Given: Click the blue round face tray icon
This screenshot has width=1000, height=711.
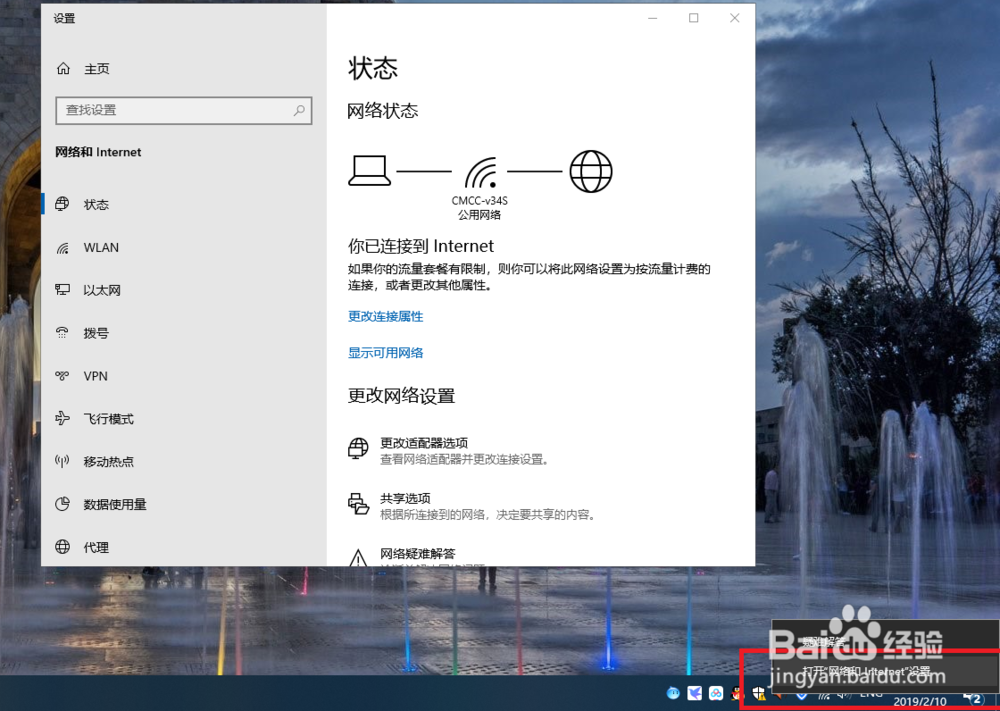Looking at the screenshot, I should (673, 693).
